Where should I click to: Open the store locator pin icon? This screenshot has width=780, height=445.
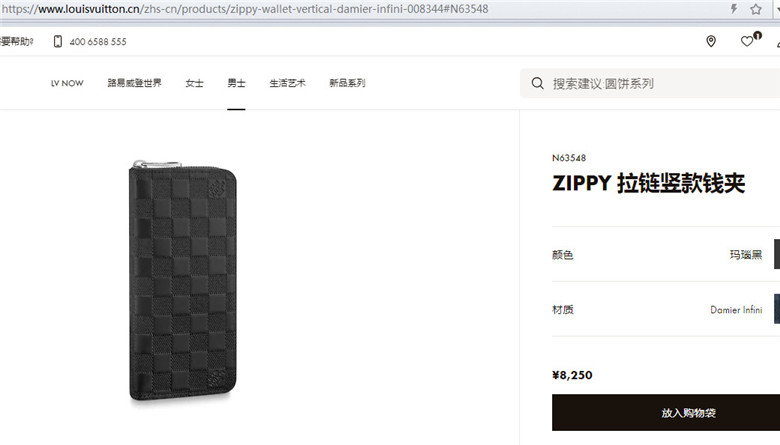coord(711,41)
